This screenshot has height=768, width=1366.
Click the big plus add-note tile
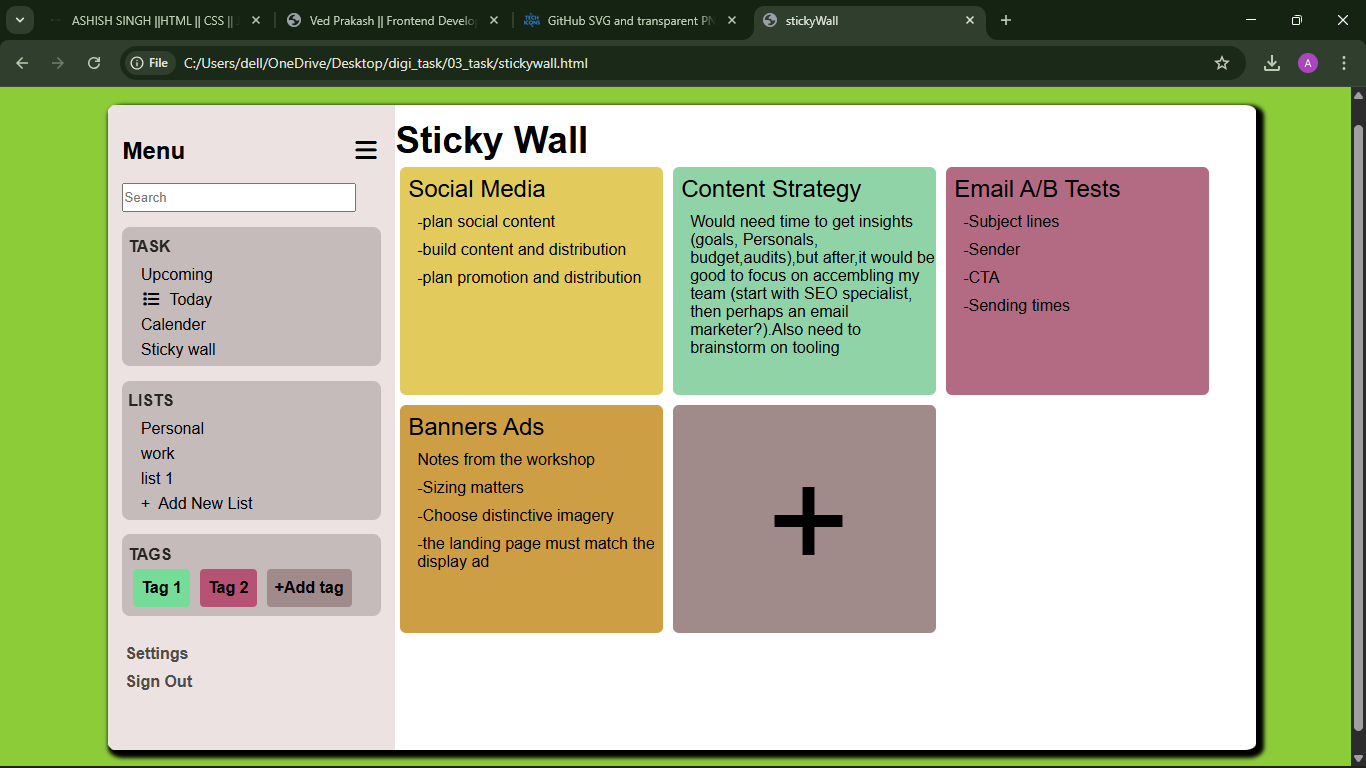tap(804, 519)
